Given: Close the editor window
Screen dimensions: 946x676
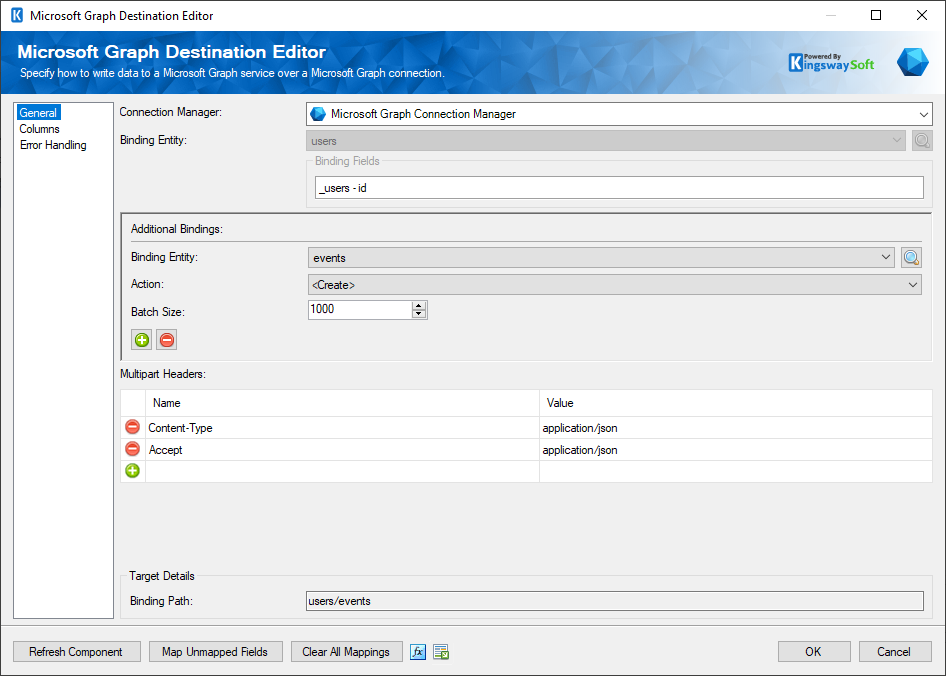Looking at the screenshot, I should [922, 15].
